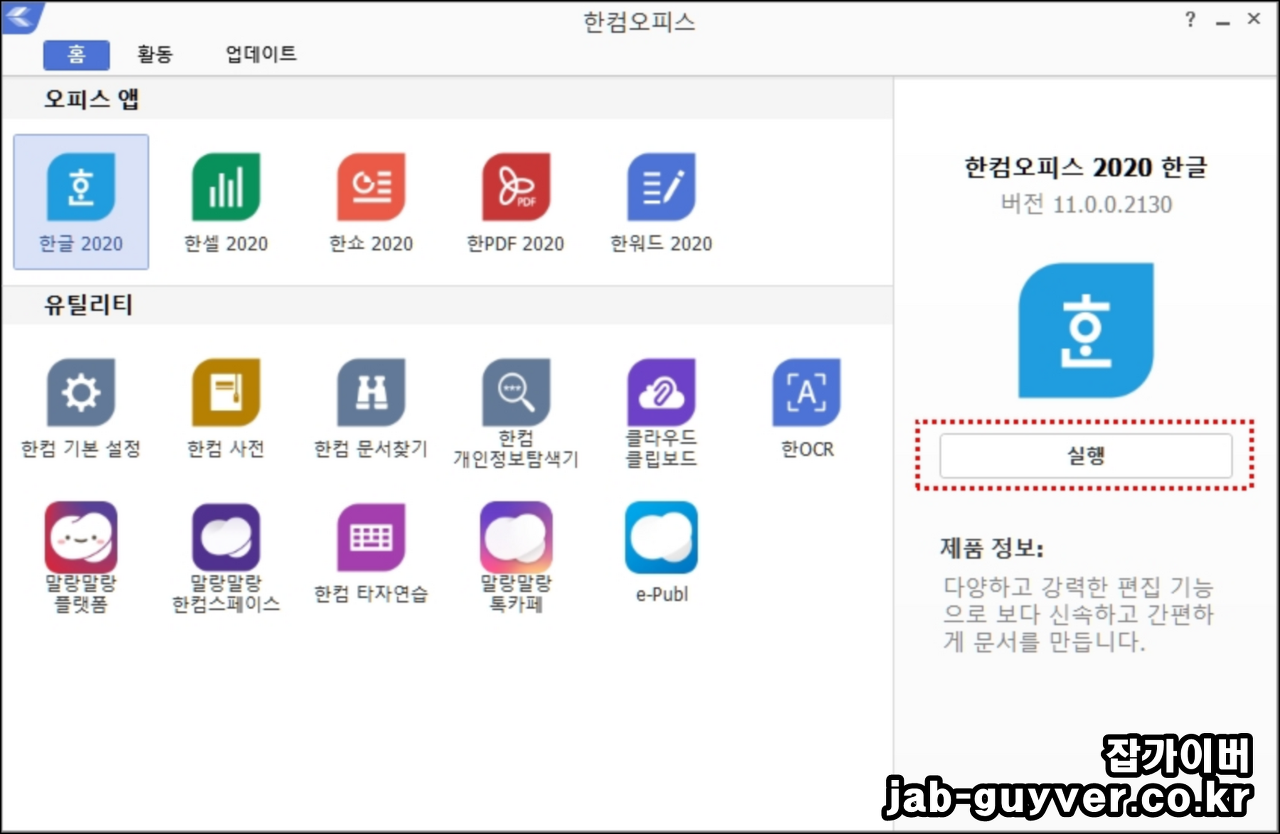Click the help question mark icon
The image size is (1280, 834).
[1190, 19]
